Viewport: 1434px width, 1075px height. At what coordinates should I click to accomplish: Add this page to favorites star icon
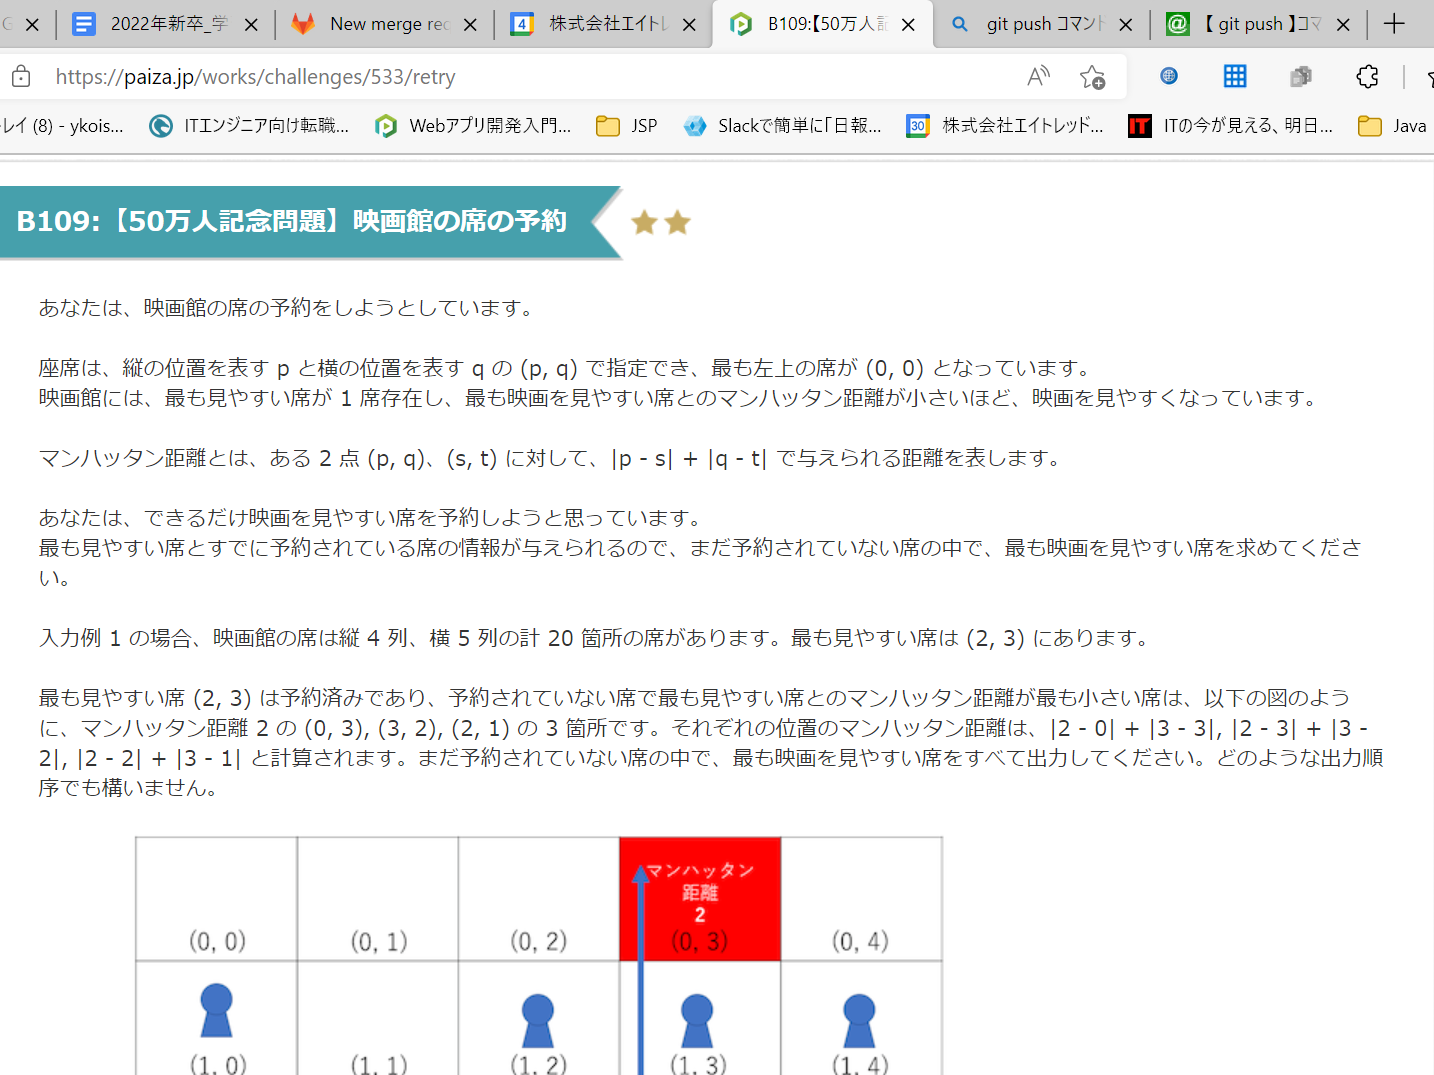point(1092,77)
